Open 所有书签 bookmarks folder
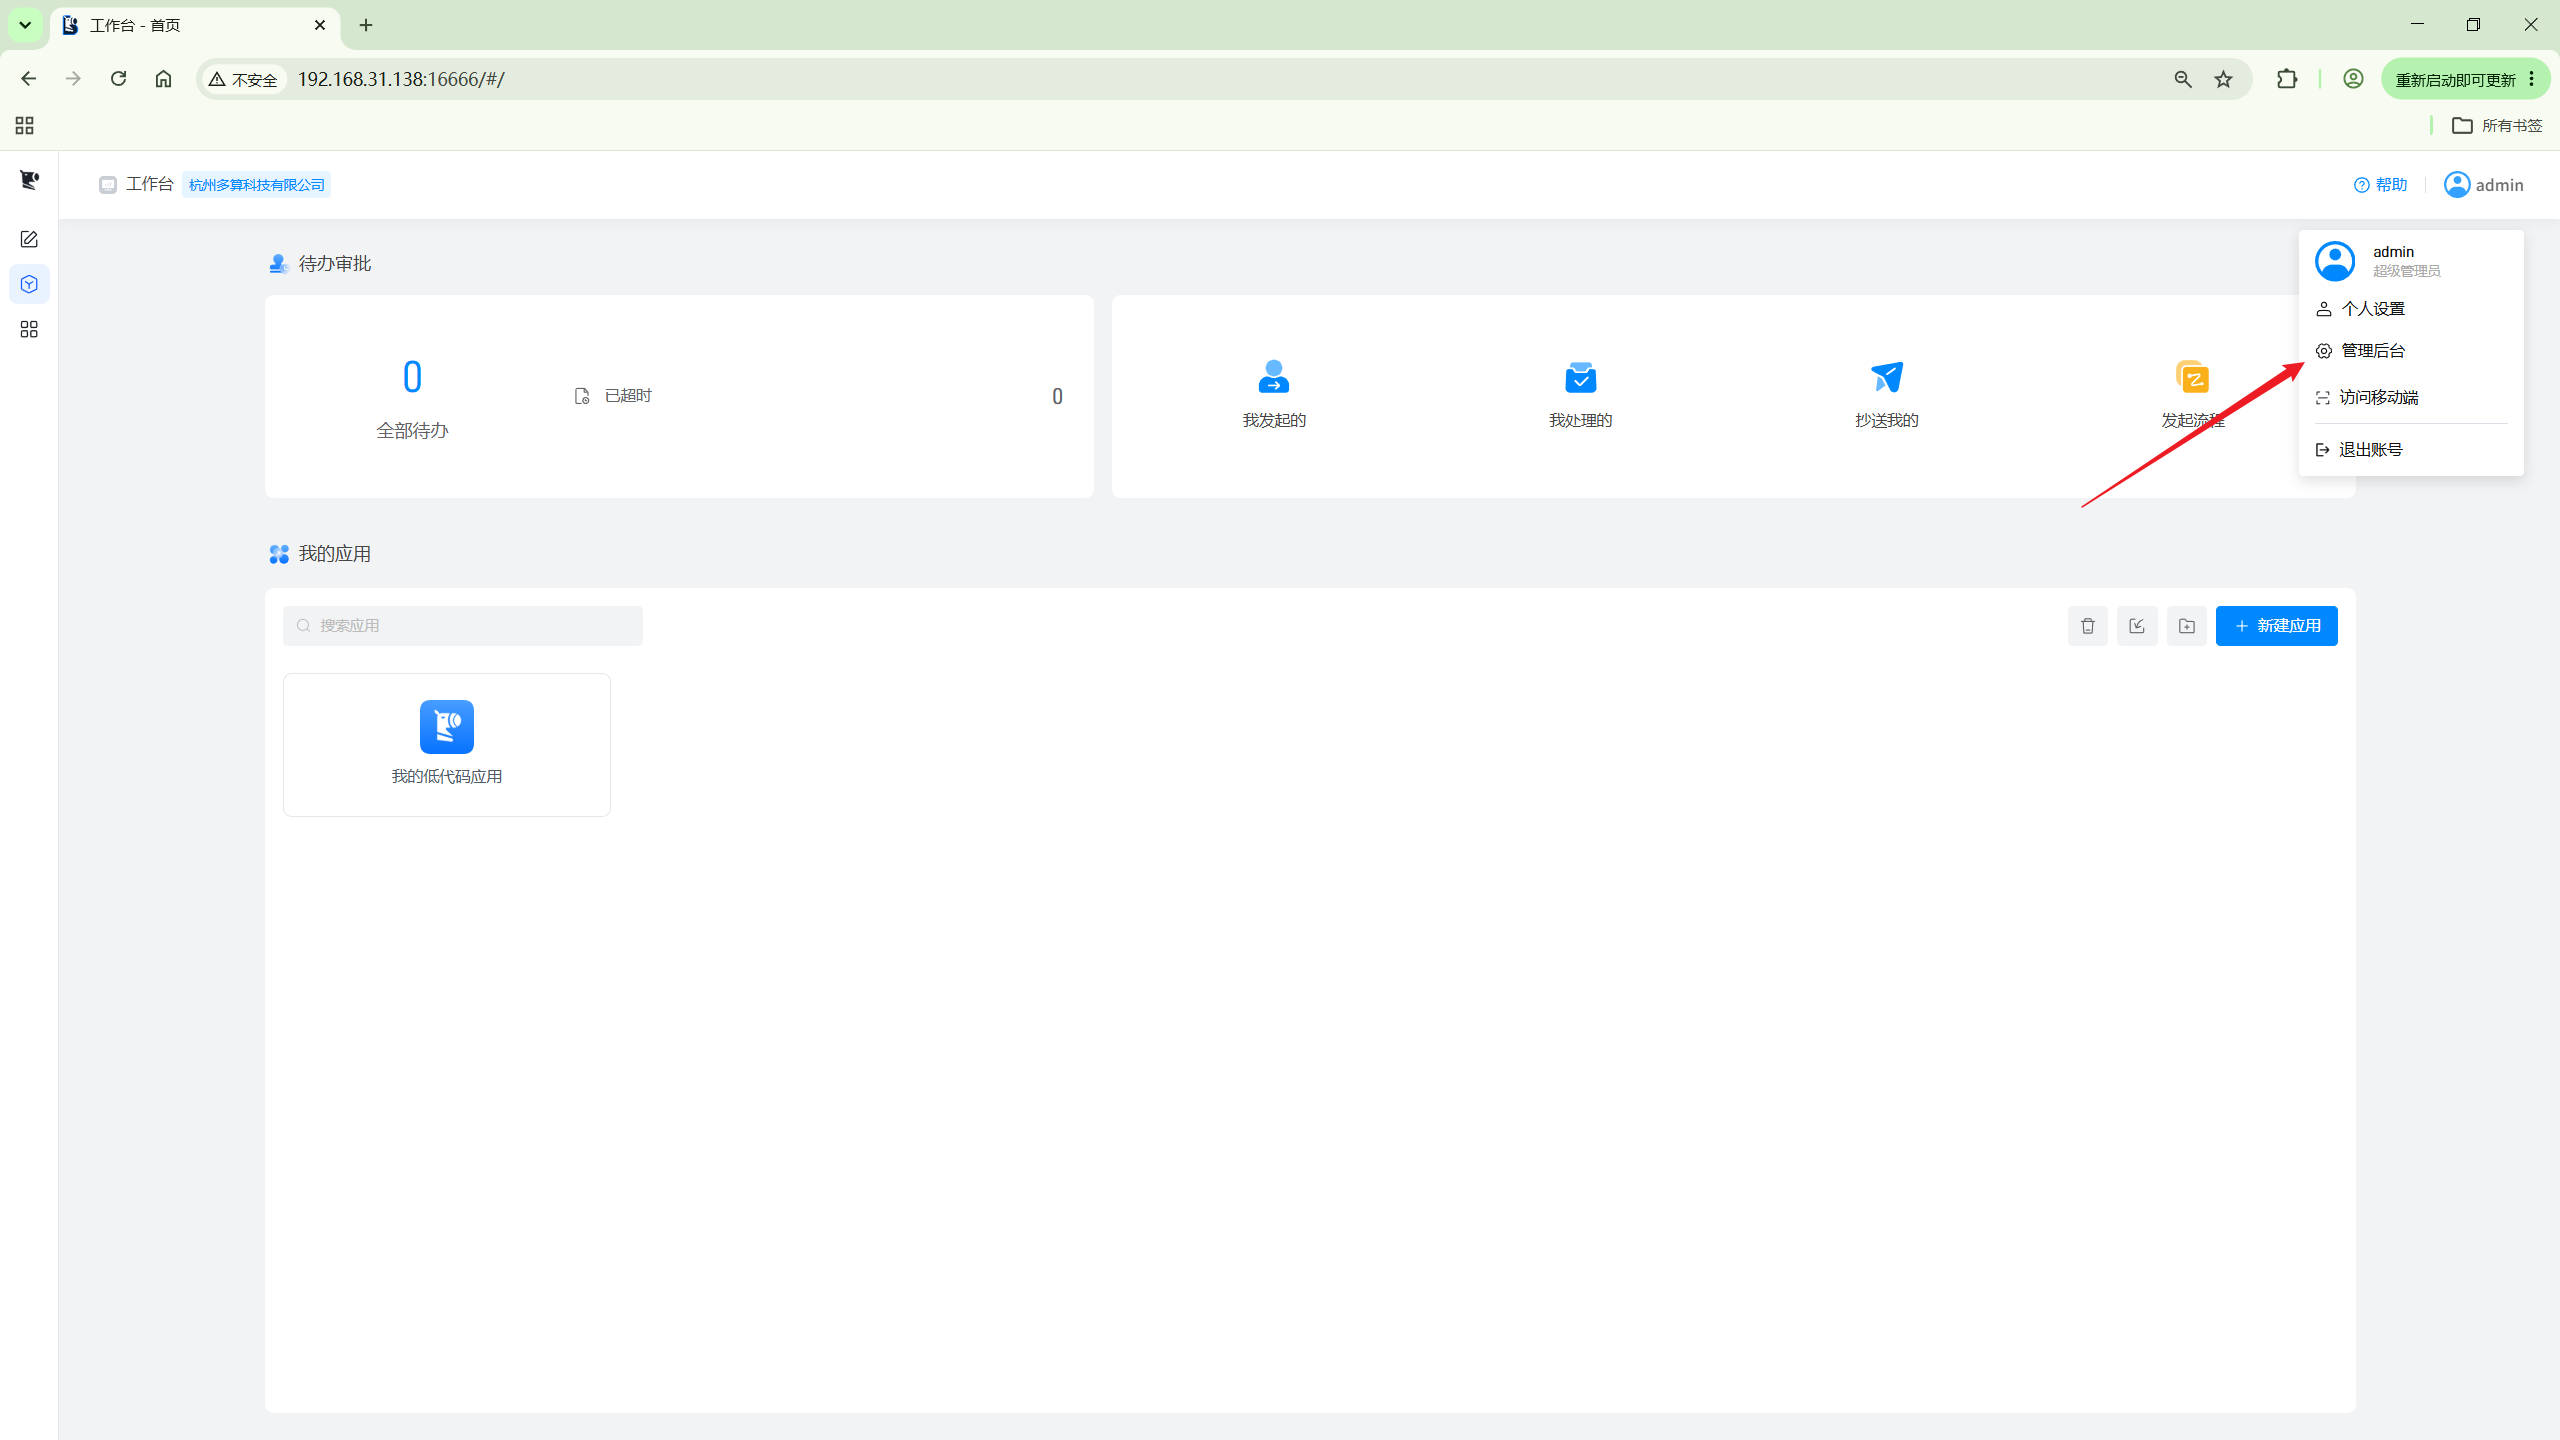Viewport: 2560px width, 1440px height. [x=2497, y=125]
